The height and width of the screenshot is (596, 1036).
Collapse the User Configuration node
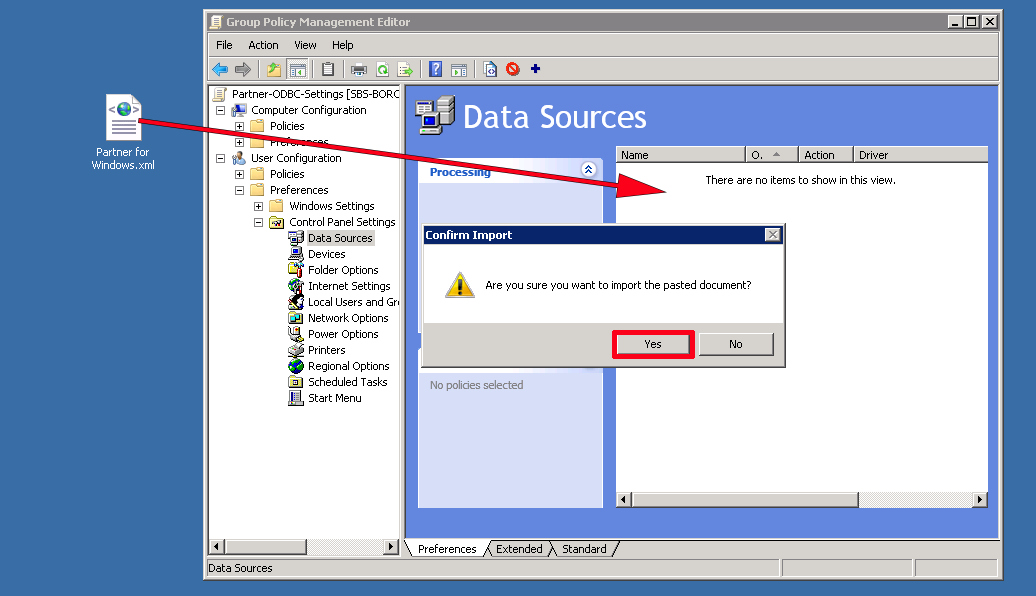[x=221, y=159]
